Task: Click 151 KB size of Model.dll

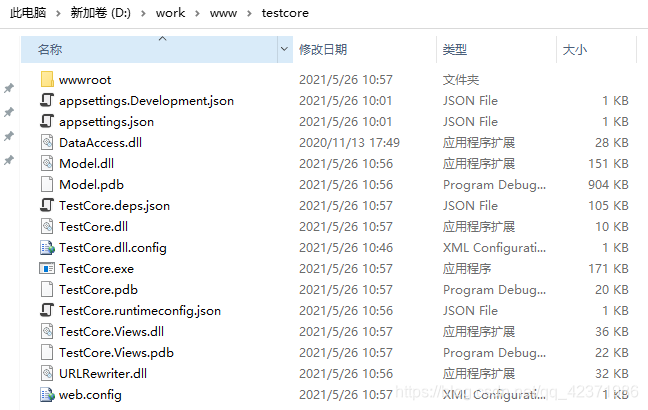Action: 608,164
